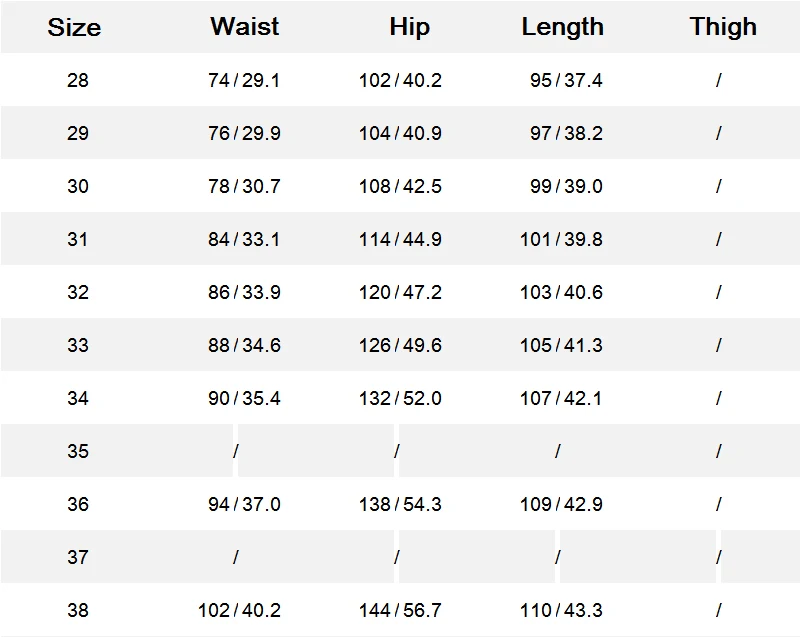Select waist value 102 / 40.2 for size 38
This screenshot has width=800, height=637.
click(239, 610)
